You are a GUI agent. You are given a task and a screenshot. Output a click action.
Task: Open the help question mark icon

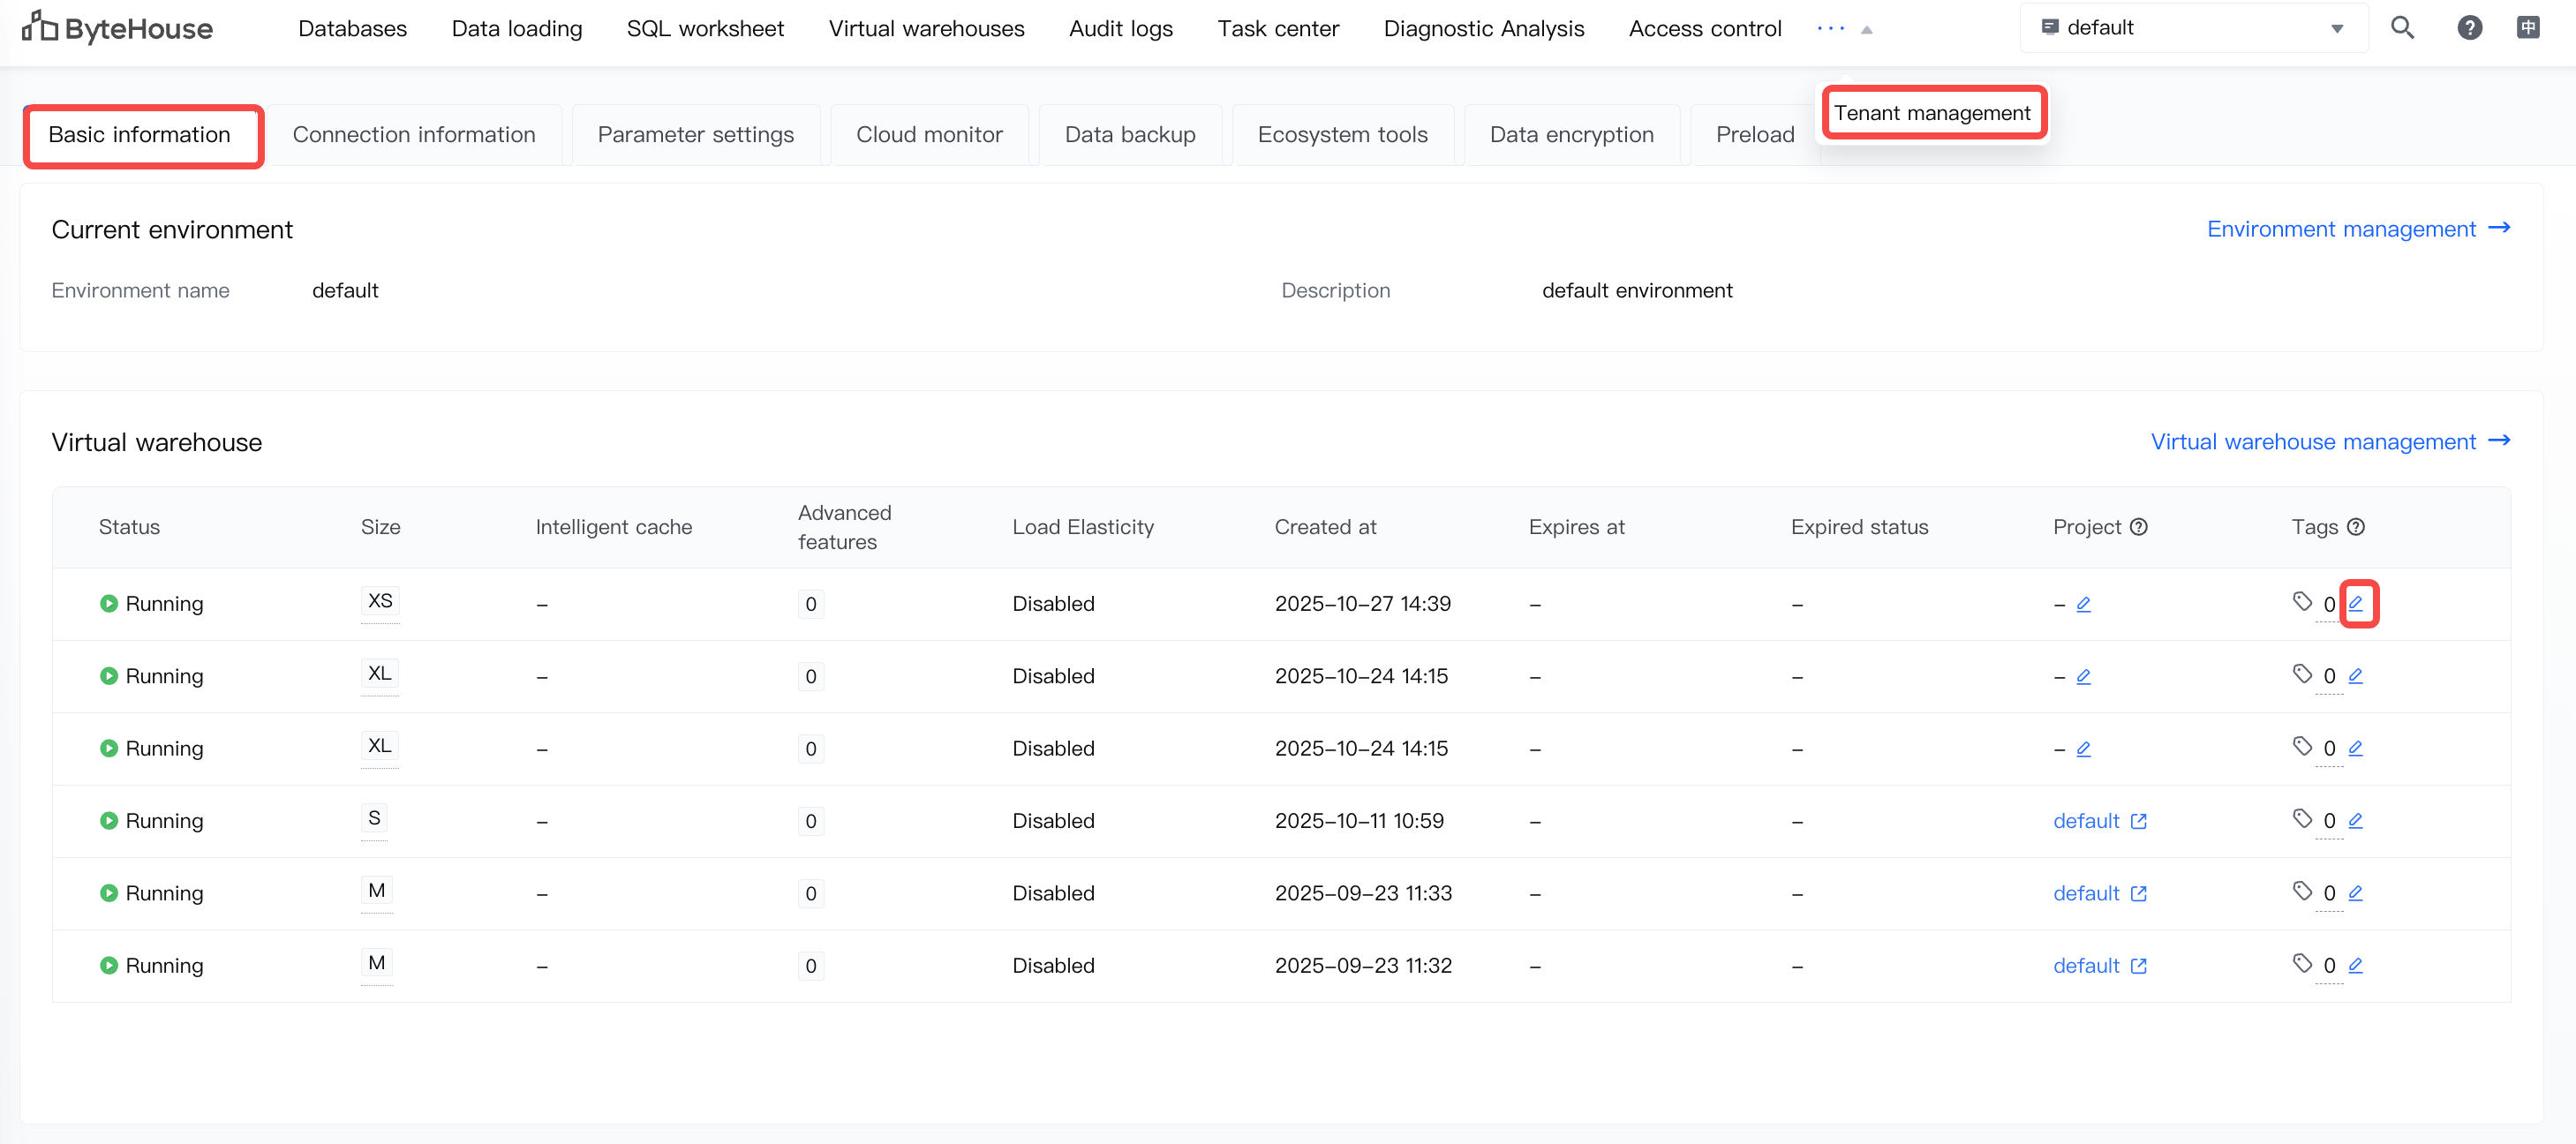pos(2469,28)
